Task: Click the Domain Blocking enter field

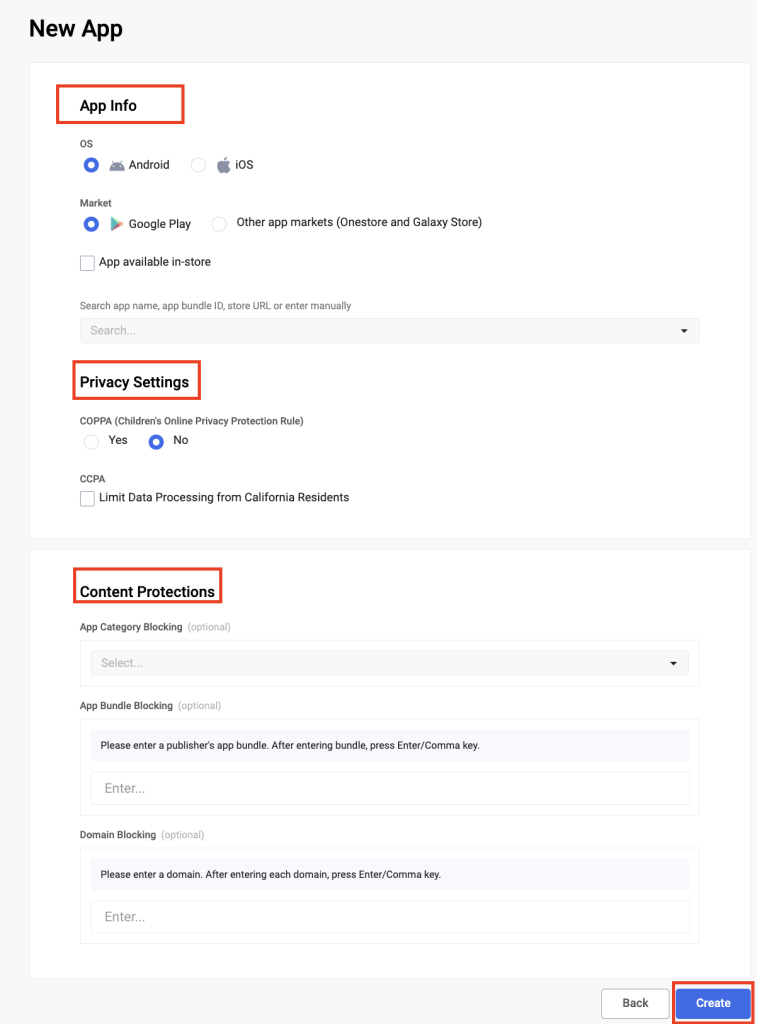Action: pyautogui.click(x=389, y=917)
